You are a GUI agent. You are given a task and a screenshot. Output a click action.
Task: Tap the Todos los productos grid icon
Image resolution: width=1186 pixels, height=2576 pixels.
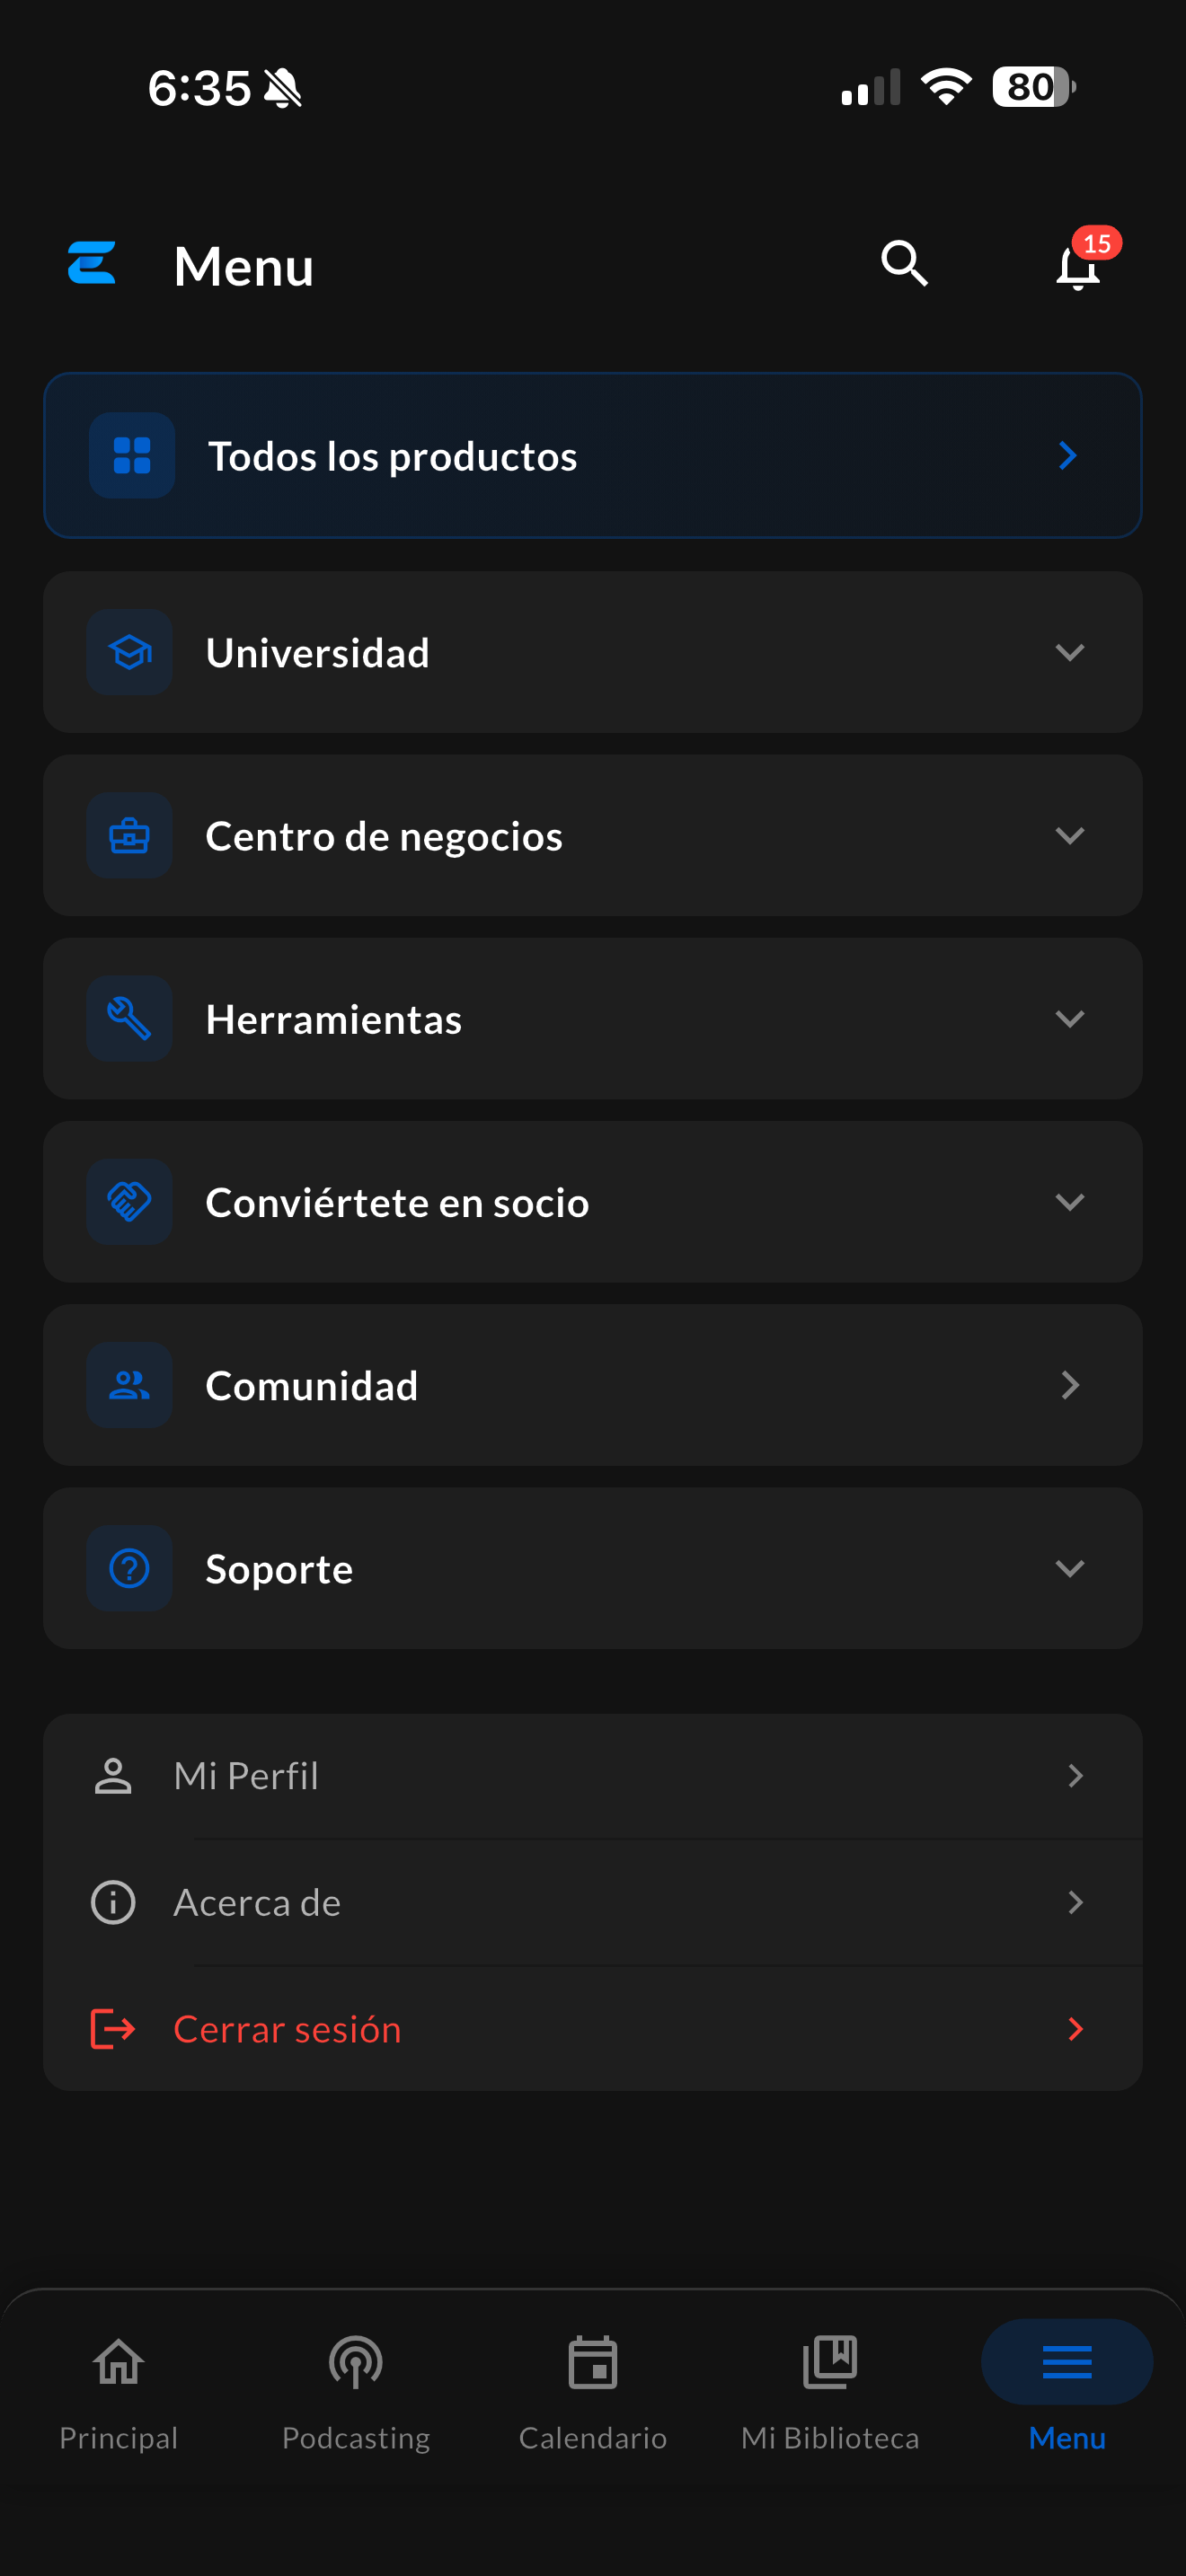pos(132,456)
